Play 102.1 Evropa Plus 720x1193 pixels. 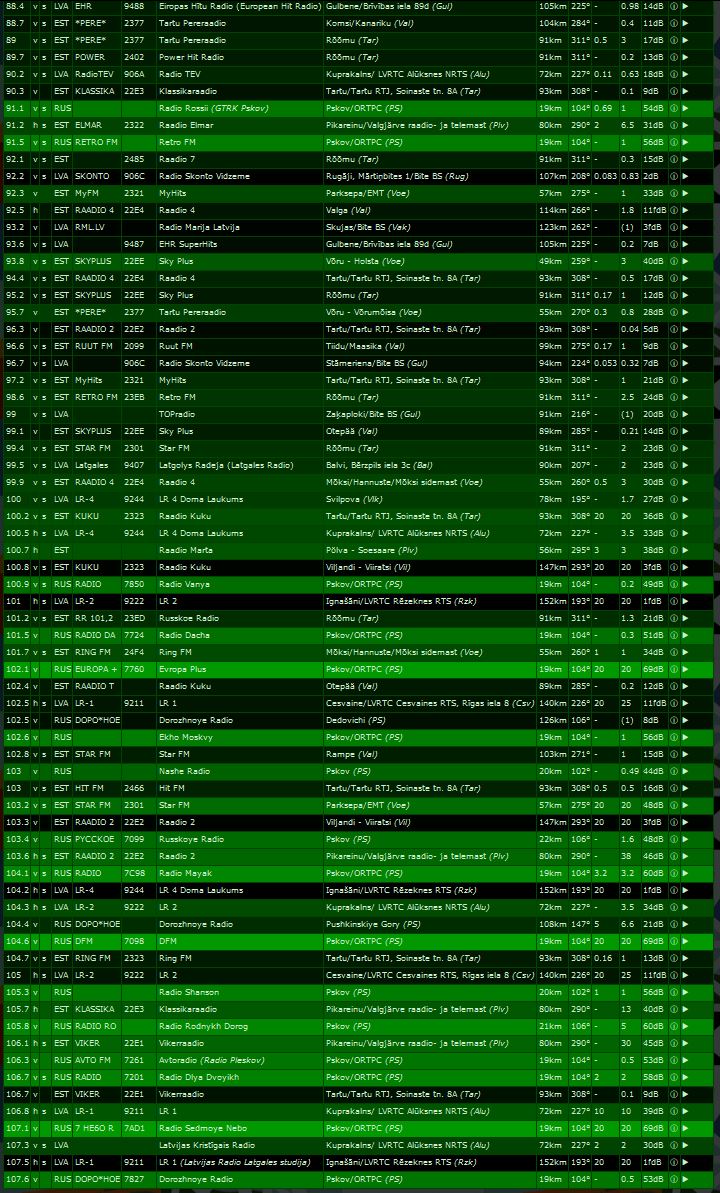[686, 670]
